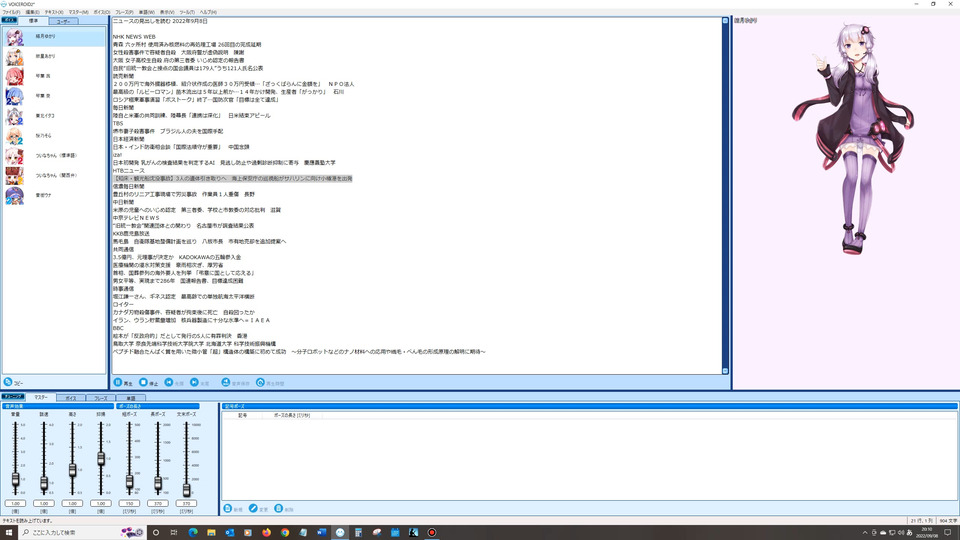Open the Phrase (フレーズ) menu

coord(124,12)
